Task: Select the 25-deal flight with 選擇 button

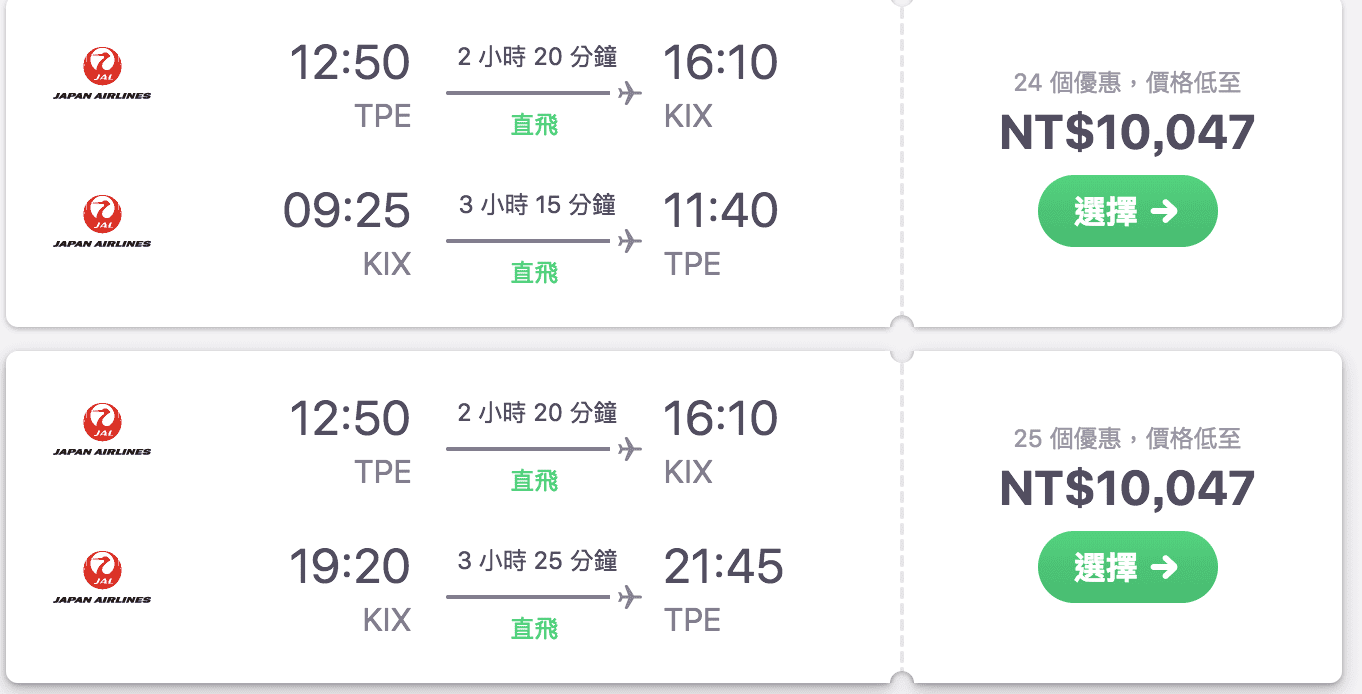Action: [1127, 567]
